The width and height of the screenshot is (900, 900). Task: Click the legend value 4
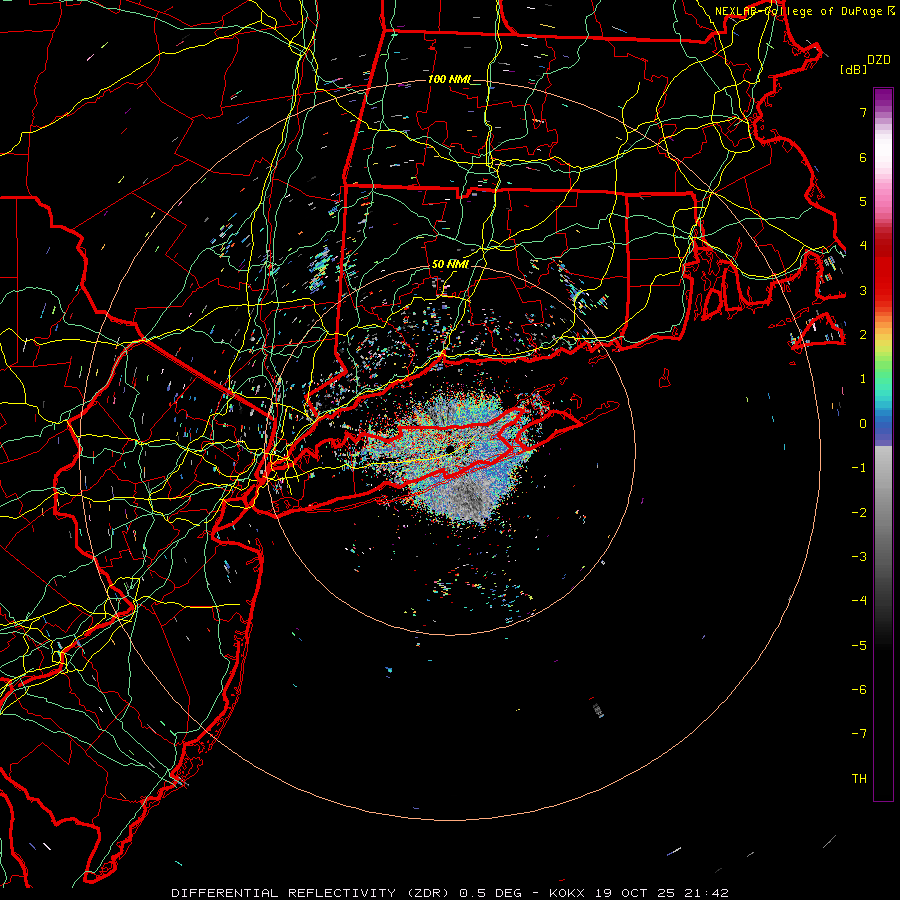click(863, 246)
